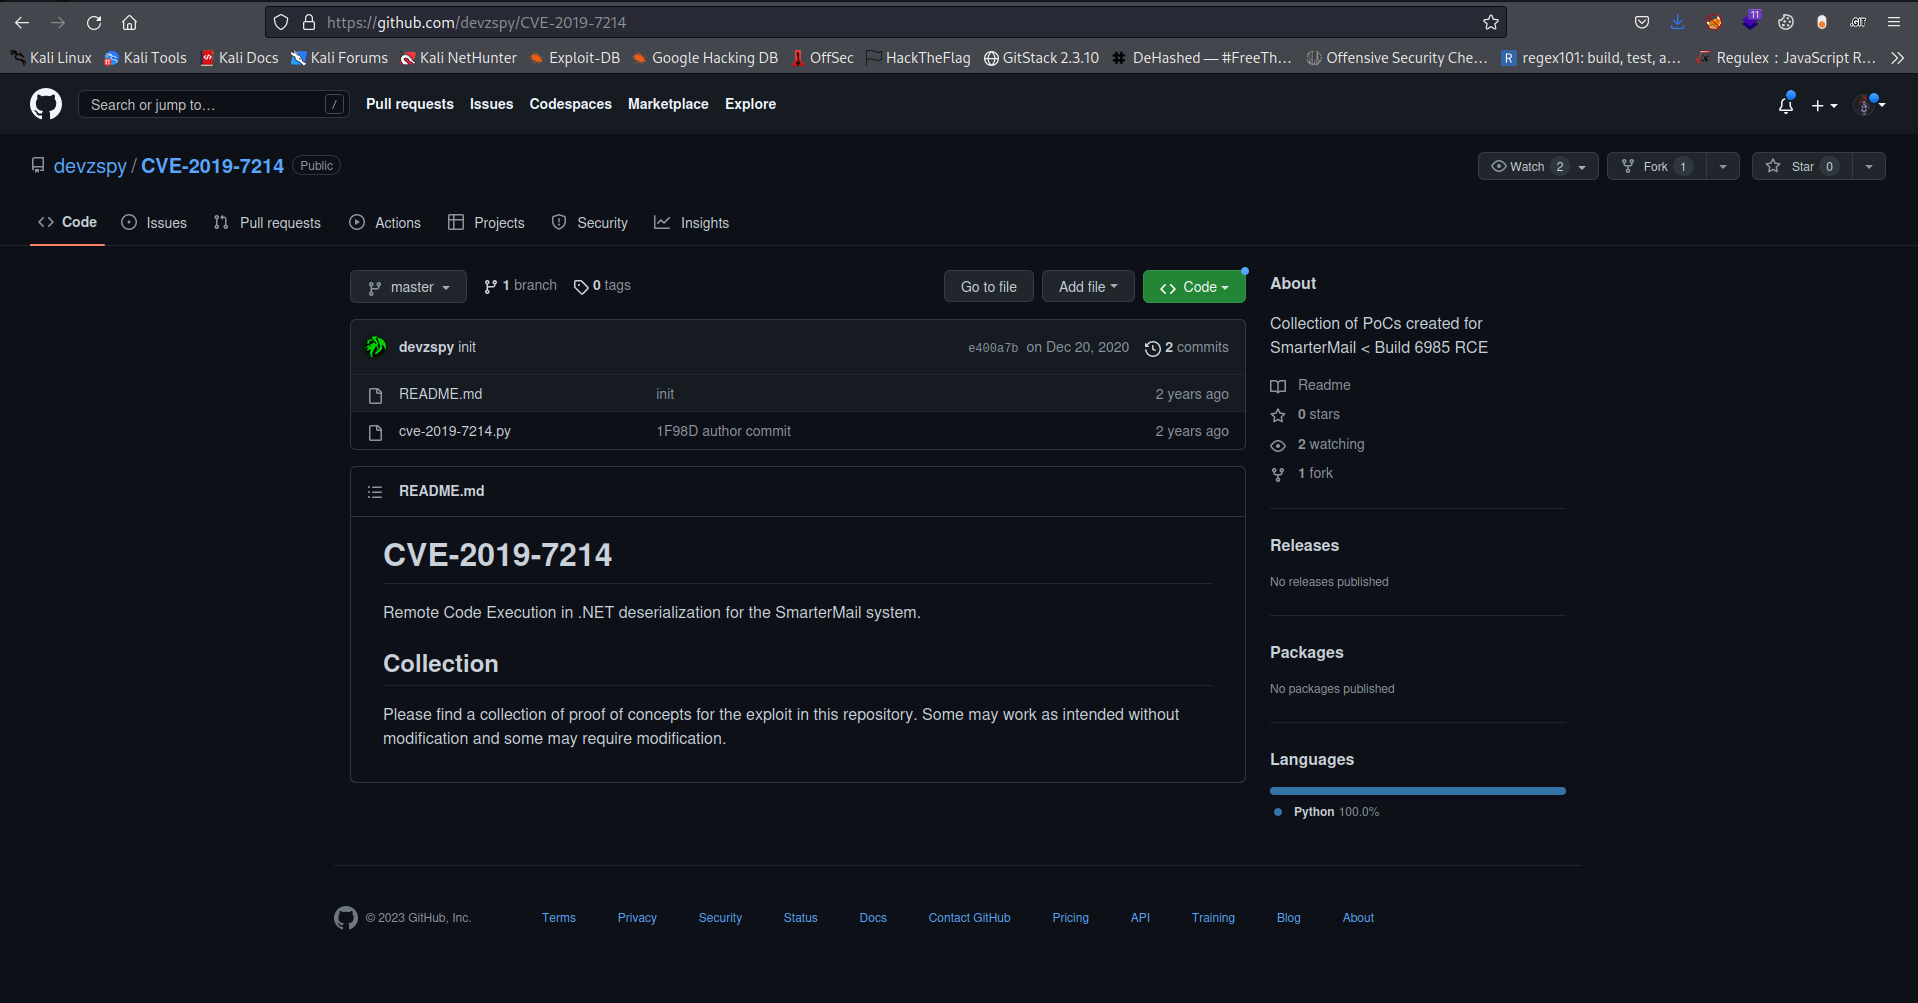Open Firefox hamburger application menu
The height and width of the screenshot is (1003, 1918).
(1894, 22)
